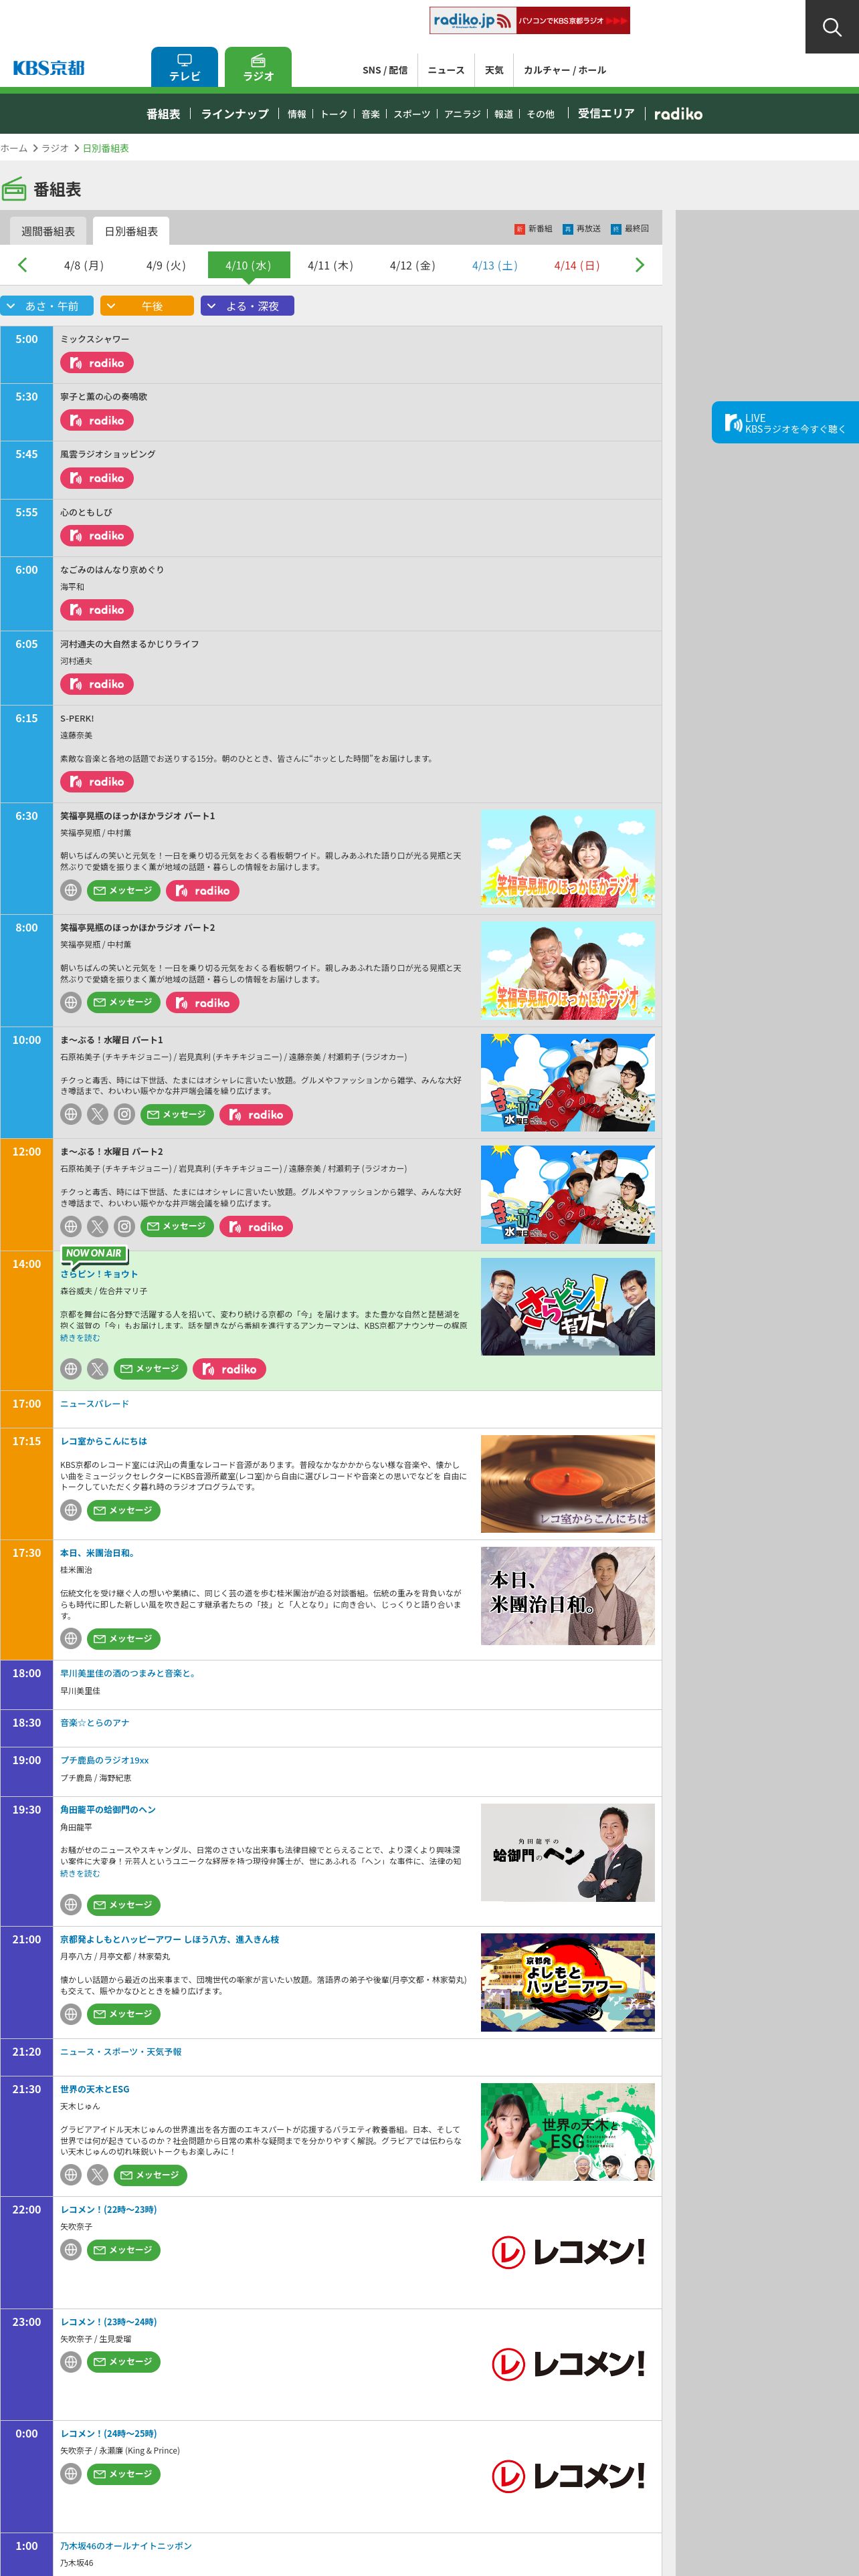859x2576 pixels.
Task: Open the search magnifier icon
Action: click(x=831, y=27)
